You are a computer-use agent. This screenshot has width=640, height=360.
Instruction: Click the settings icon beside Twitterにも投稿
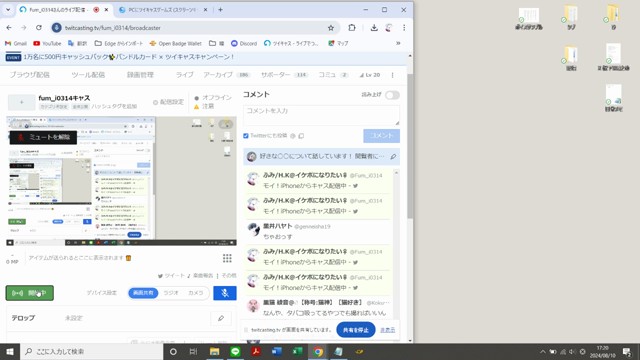pos(293,136)
